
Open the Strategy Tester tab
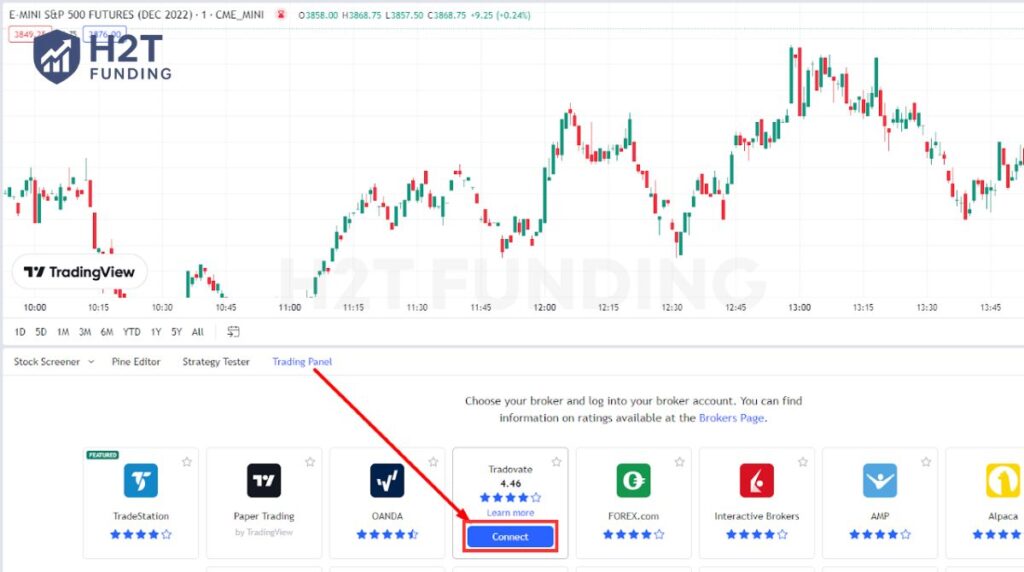(216, 362)
